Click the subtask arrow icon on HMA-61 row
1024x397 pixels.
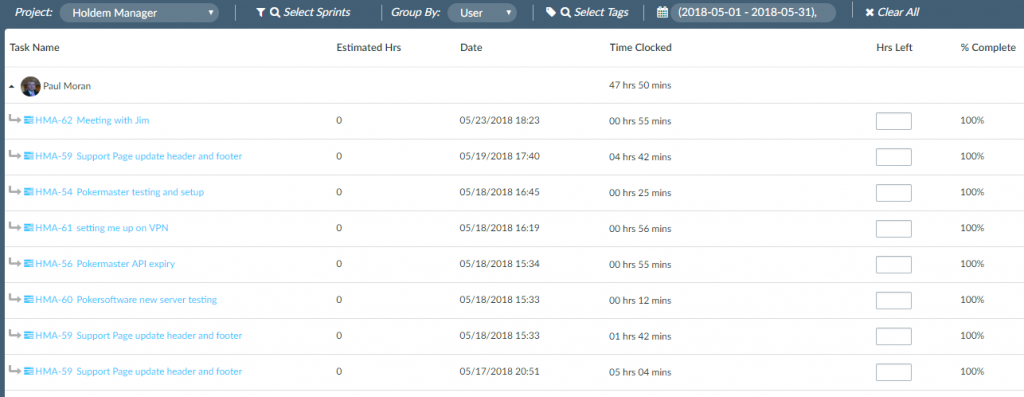14,227
